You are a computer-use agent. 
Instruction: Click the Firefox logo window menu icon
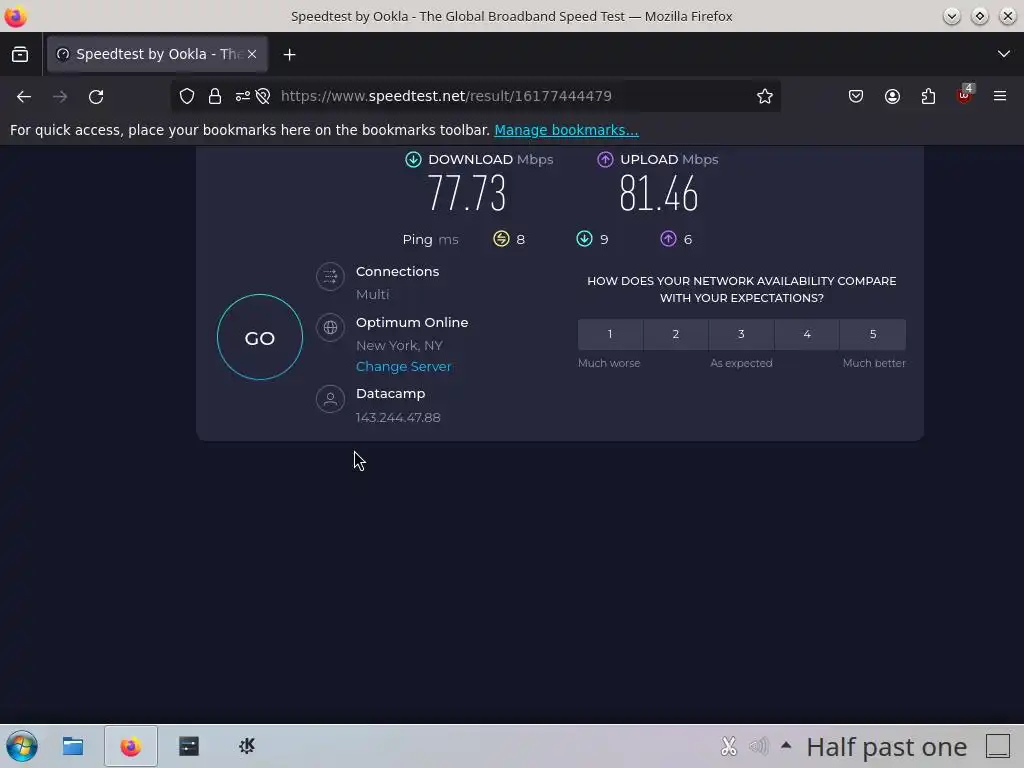(15, 16)
